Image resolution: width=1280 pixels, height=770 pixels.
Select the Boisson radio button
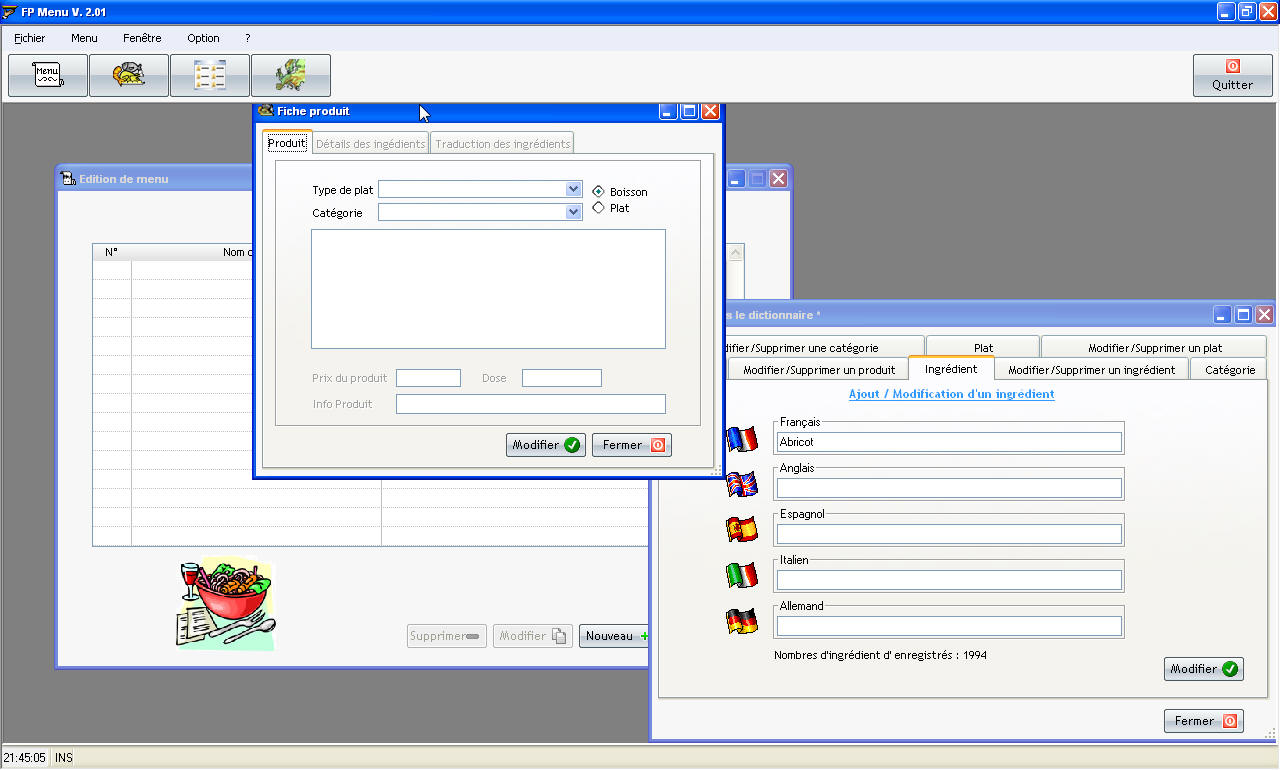[x=599, y=191]
